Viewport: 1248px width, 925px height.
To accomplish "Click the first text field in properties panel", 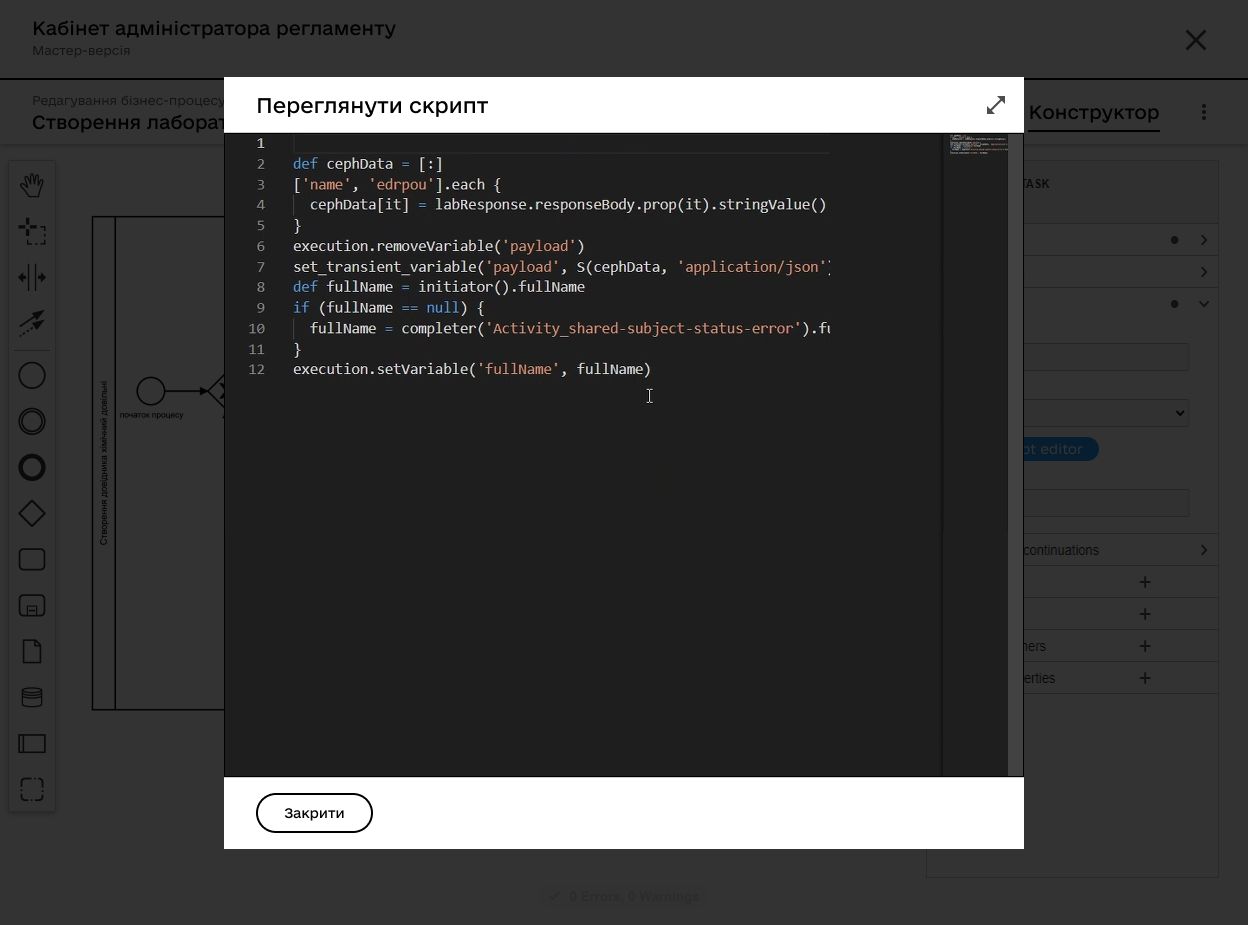I will (1106, 357).
